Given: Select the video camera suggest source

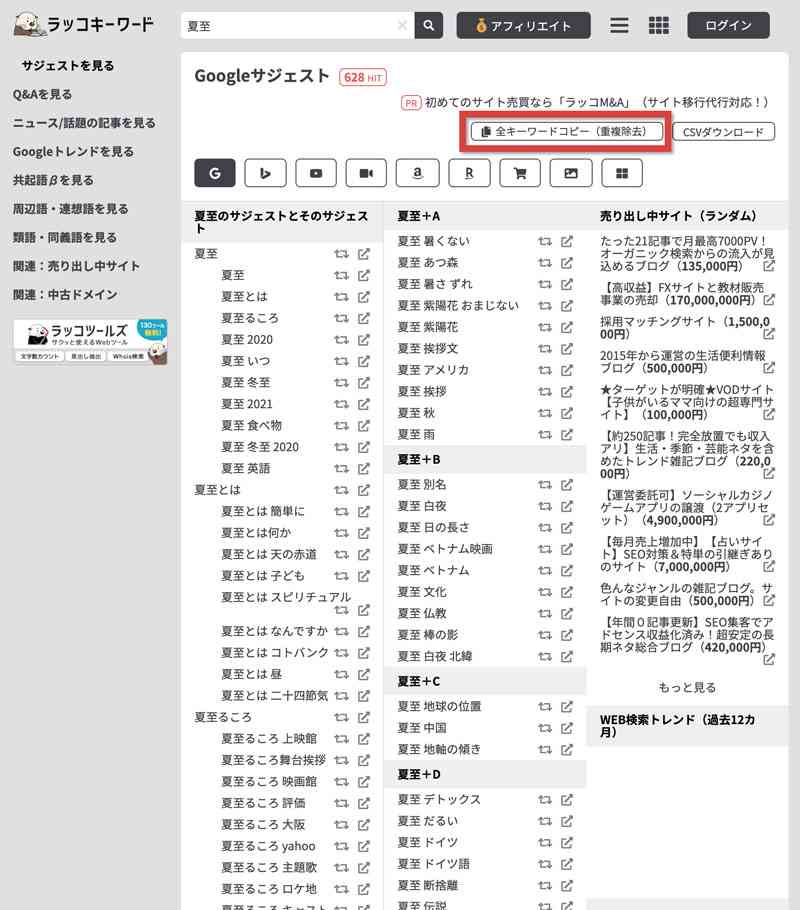Looking at the screenshot, I should click(366, 173).
